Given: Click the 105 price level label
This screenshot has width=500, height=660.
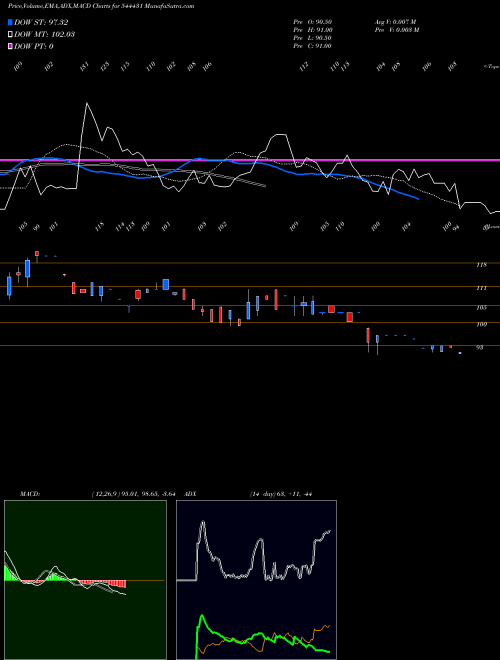Looking at the screenshot, I should (481, 308).
